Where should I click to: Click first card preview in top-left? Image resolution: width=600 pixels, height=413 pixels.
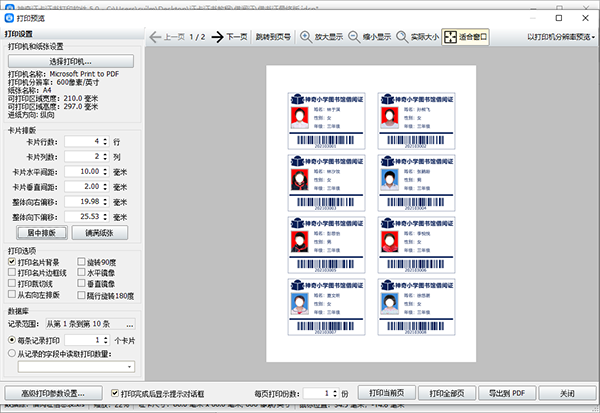coord(326,121)
